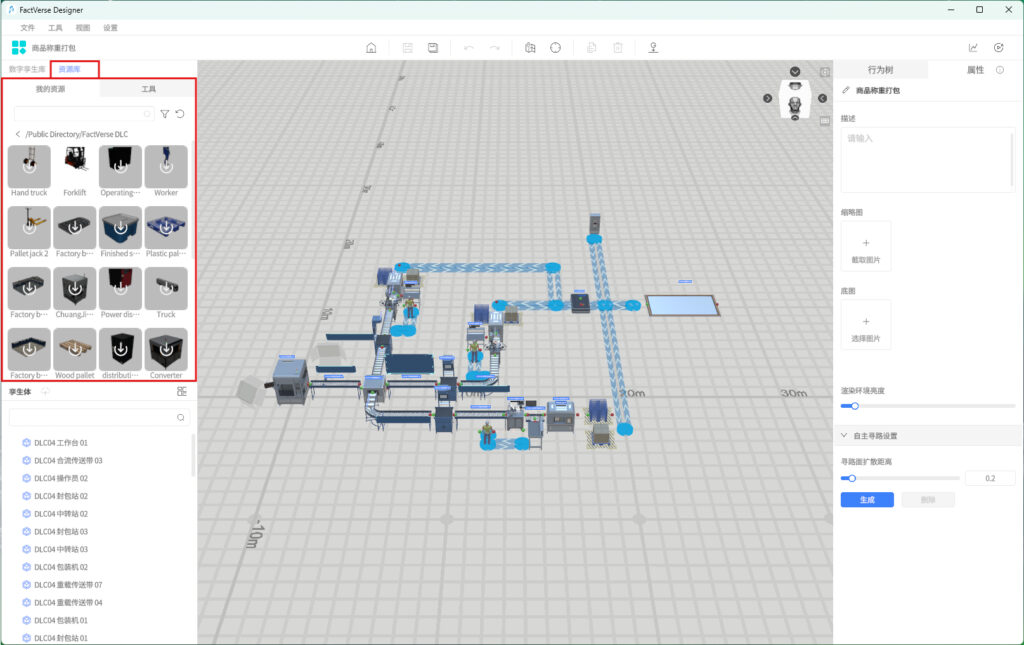Click the resource library search field

[84, 114]
